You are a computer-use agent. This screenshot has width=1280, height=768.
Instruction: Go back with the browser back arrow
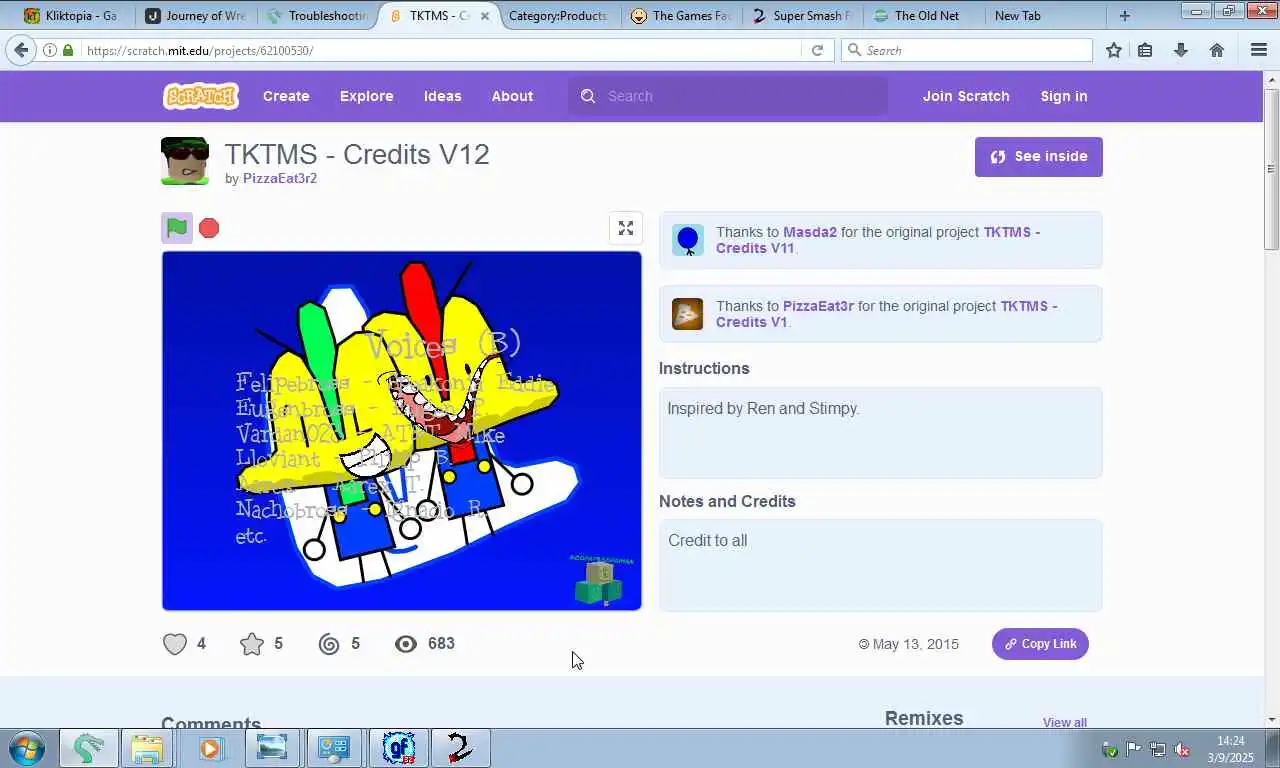tap(22, 50)
